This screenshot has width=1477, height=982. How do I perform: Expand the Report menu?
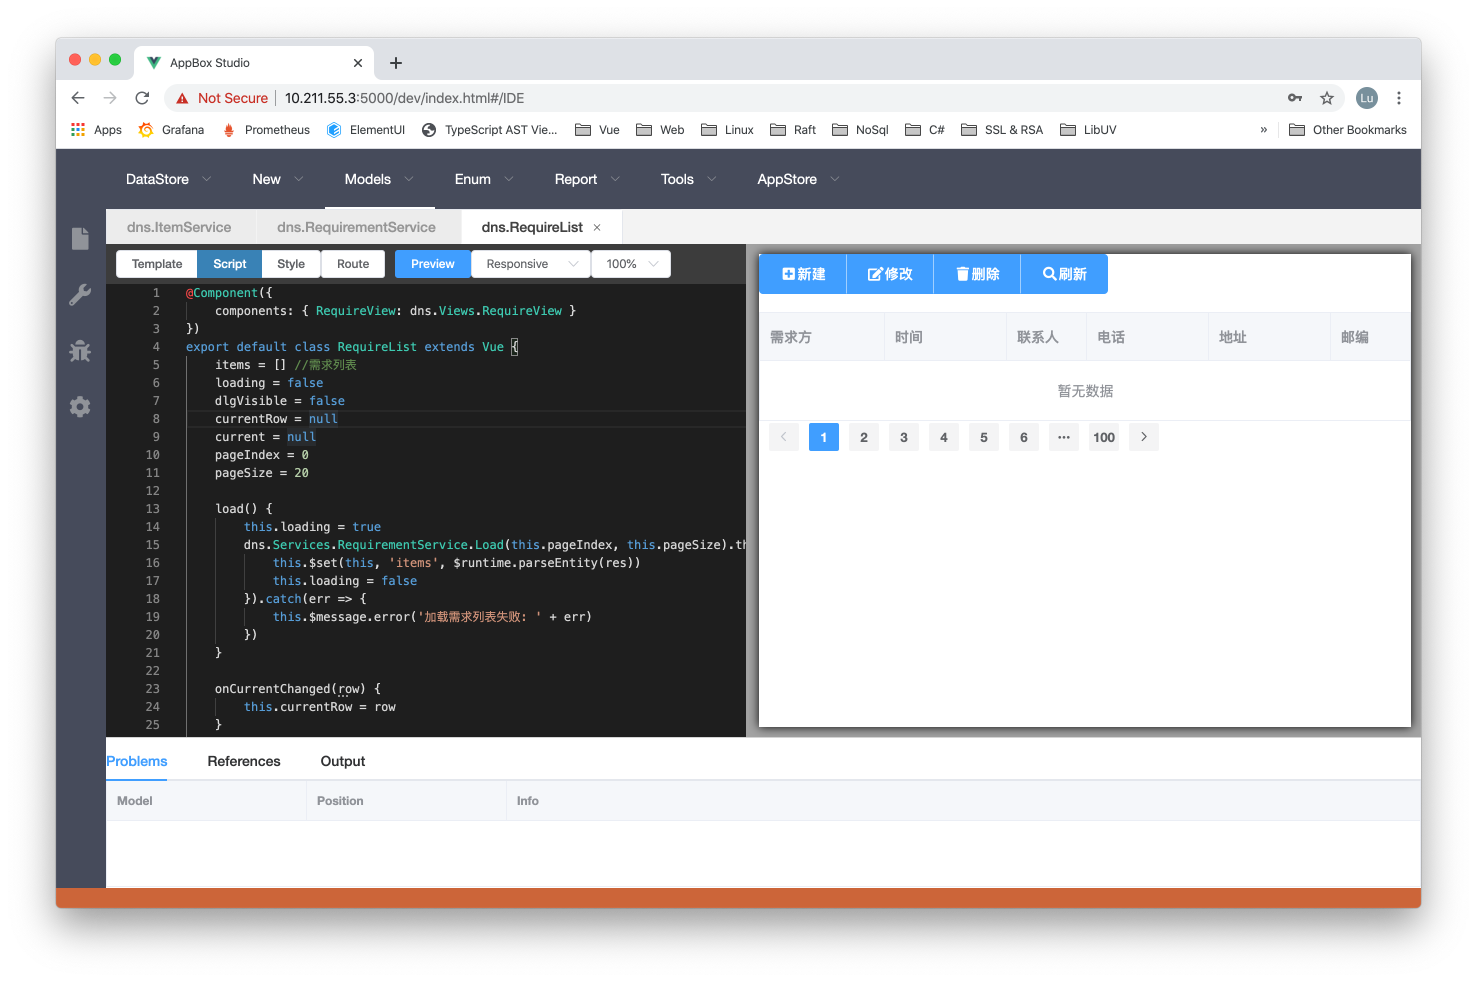click(x=588, y=179)
